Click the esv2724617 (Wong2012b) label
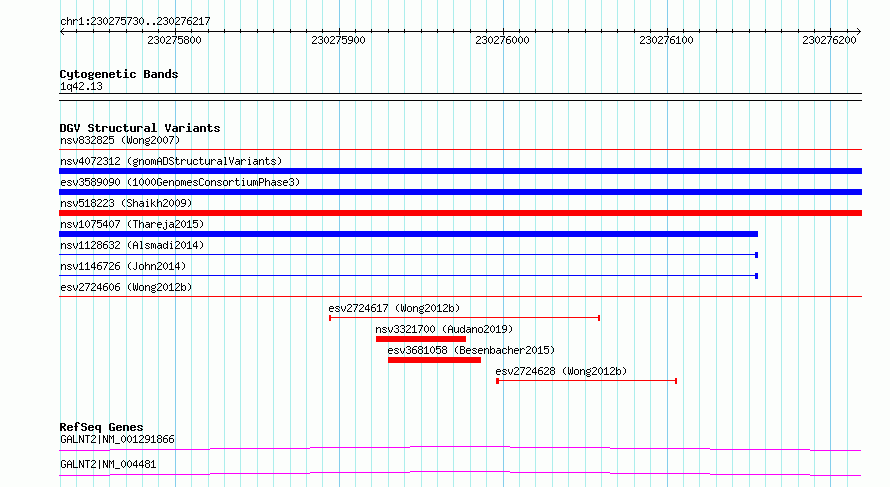The width and height of the screenshot is (890, 487). pos(394,308)
